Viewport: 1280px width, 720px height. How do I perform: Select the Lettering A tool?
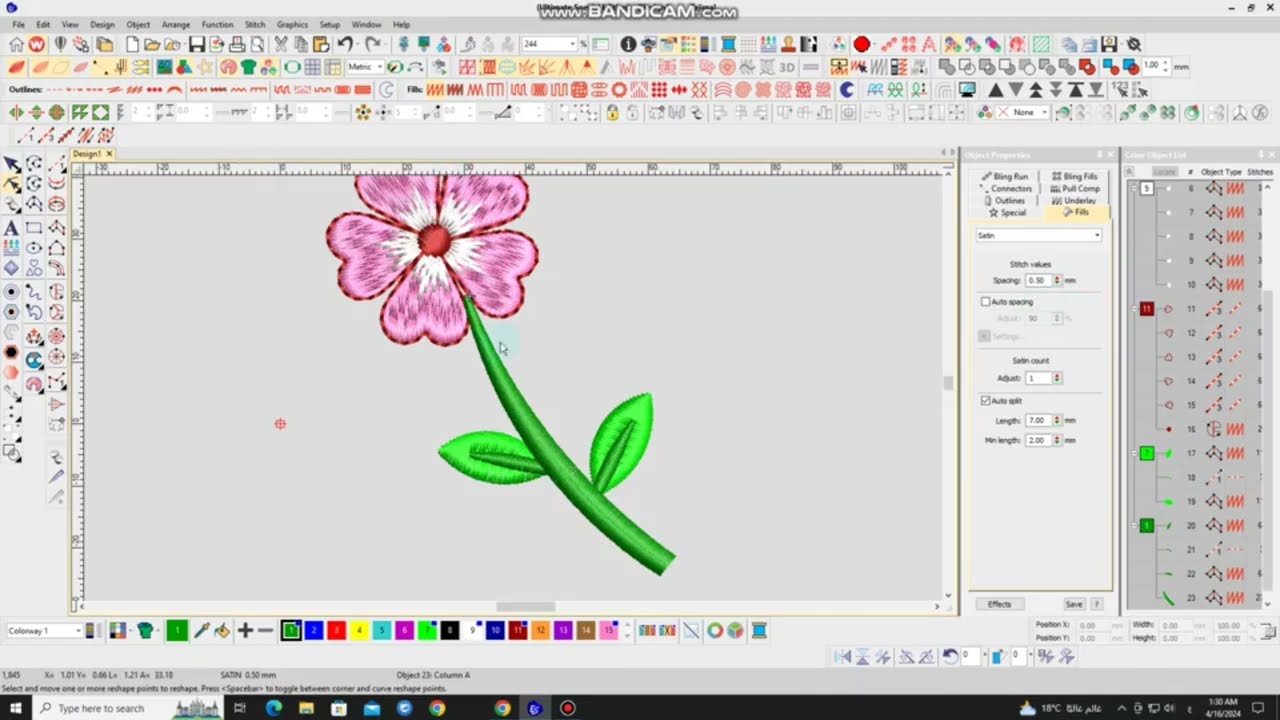click(x=12, y=228)
